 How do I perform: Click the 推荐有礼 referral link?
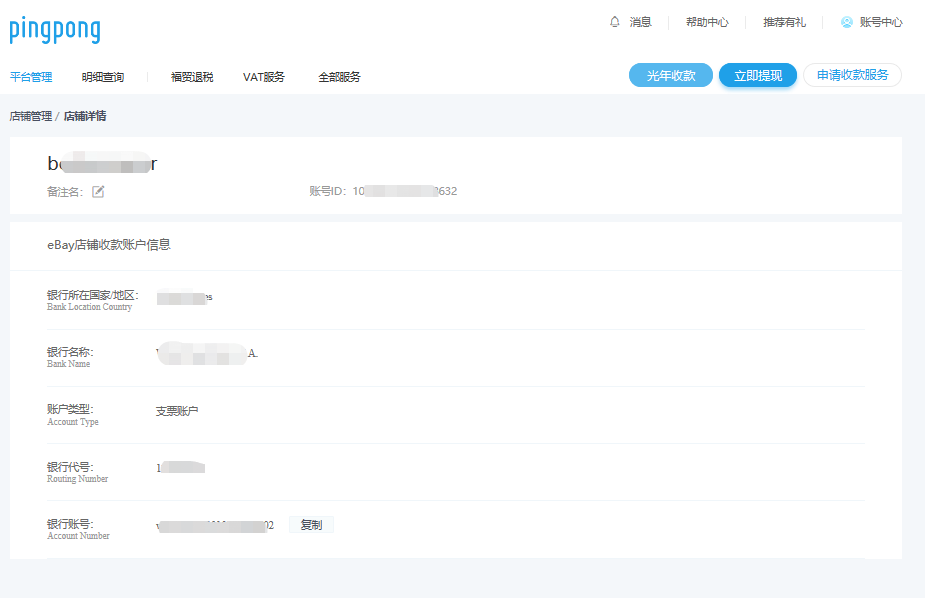pos(784,22)
